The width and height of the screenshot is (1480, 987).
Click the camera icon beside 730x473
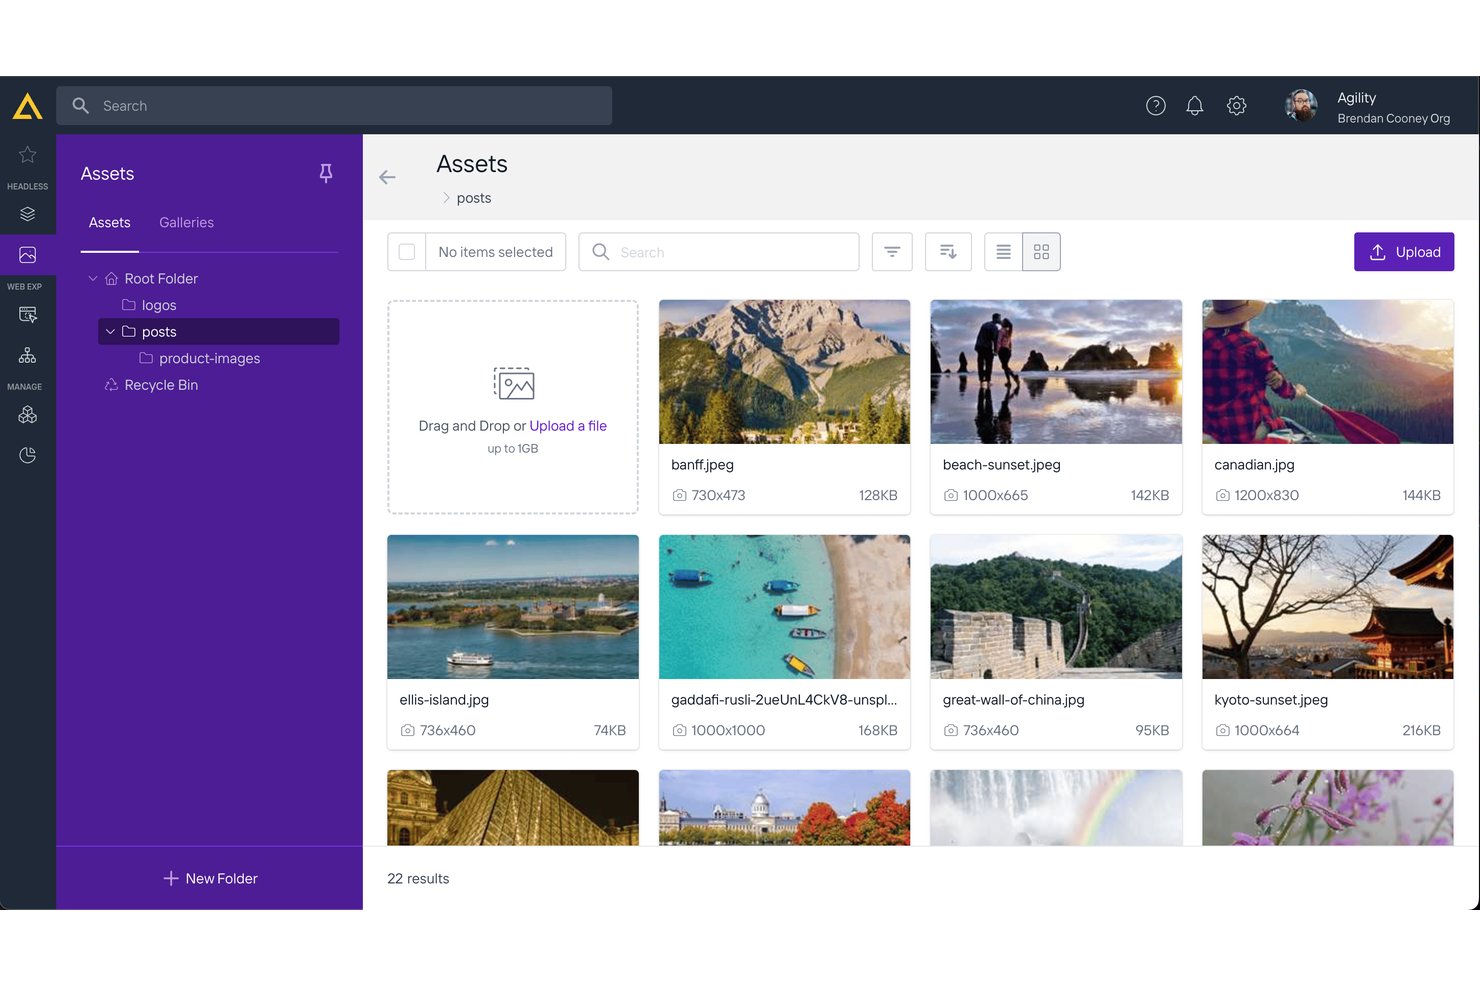pyautogui.click(x=680, y=495)
